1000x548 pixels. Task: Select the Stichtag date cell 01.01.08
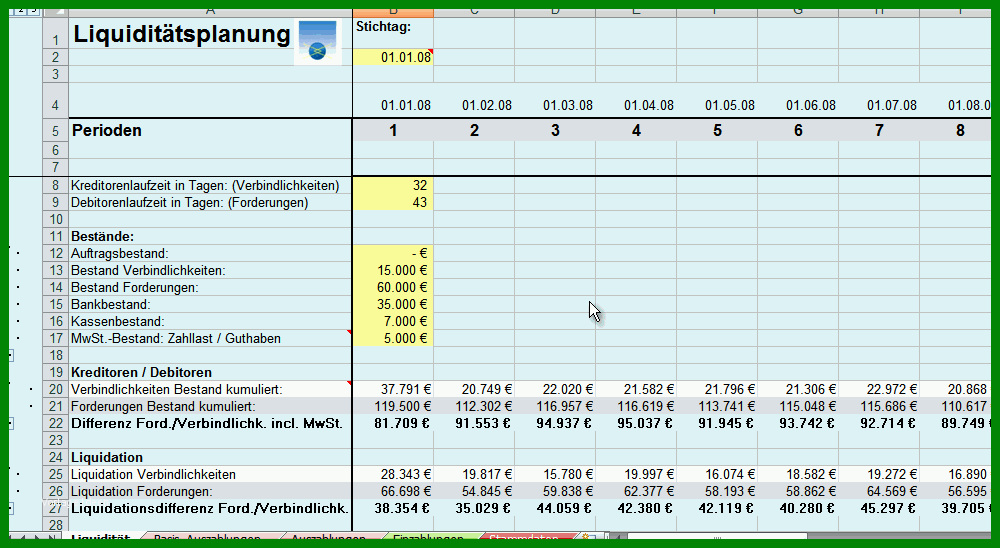tap(393, 57)
